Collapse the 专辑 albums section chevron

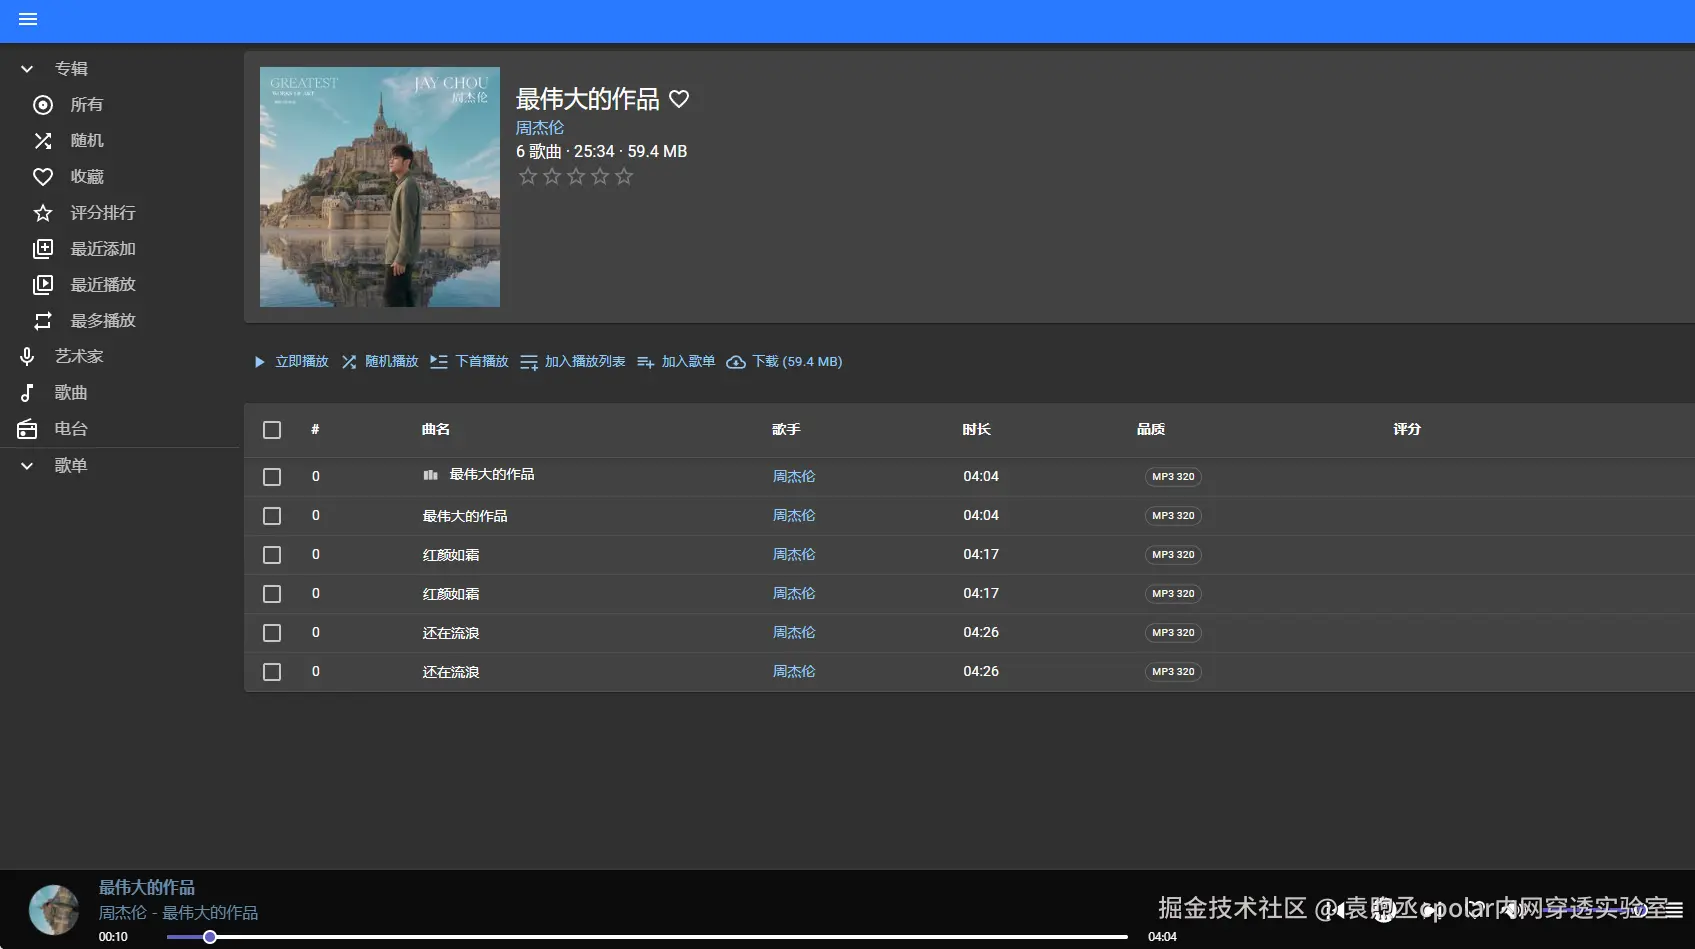point(27,69)
